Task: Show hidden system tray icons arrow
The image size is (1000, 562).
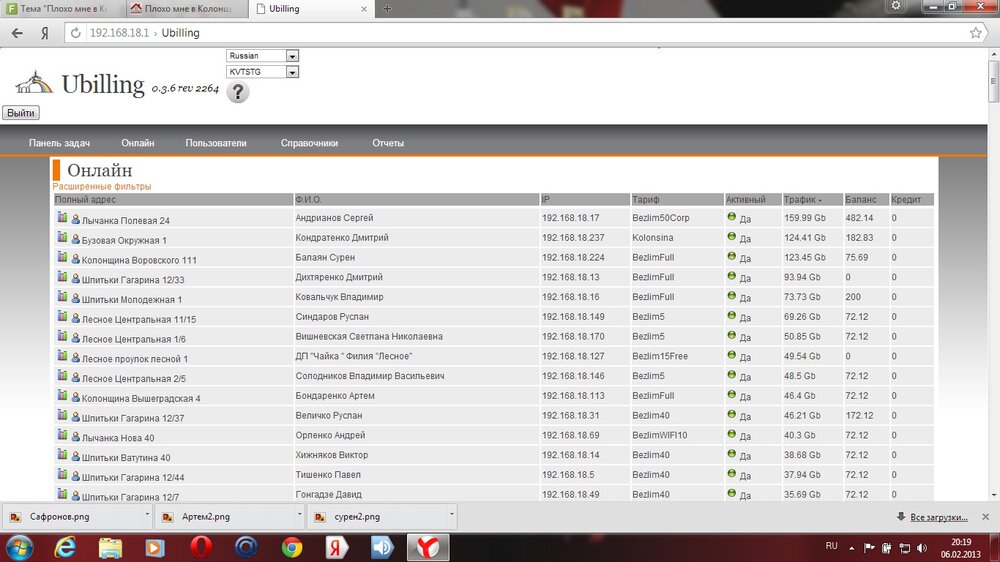Action: [851, 548]
